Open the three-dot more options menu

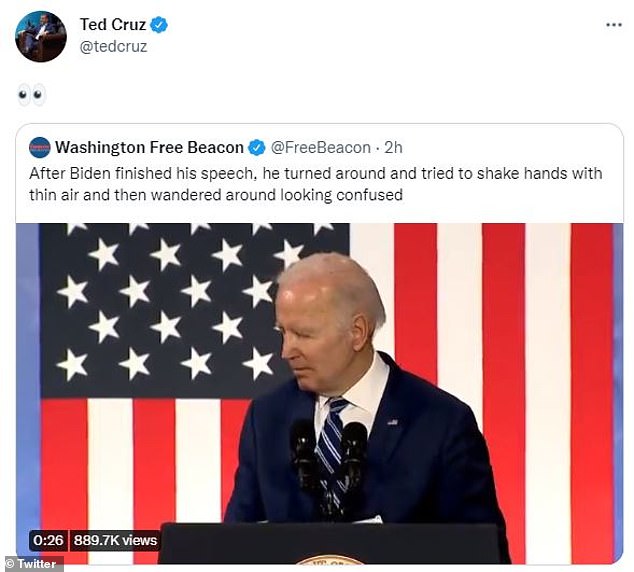(614, 25)
